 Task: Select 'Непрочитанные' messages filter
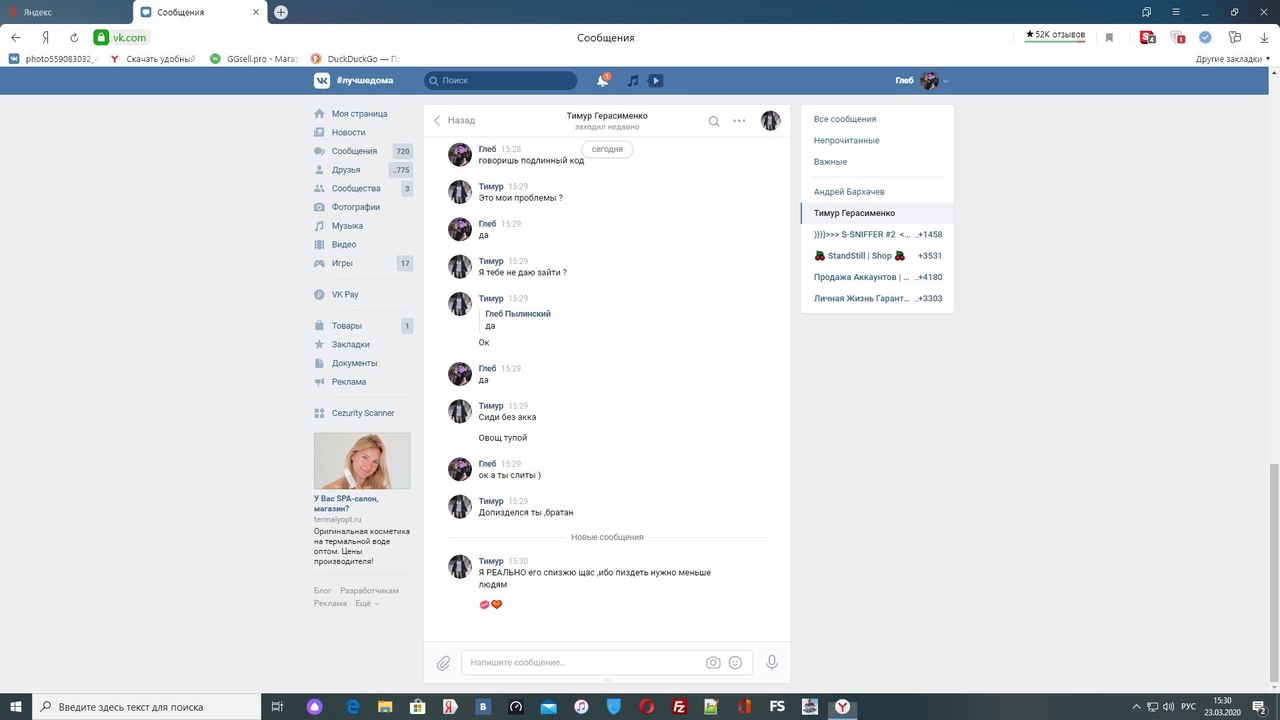846,140
